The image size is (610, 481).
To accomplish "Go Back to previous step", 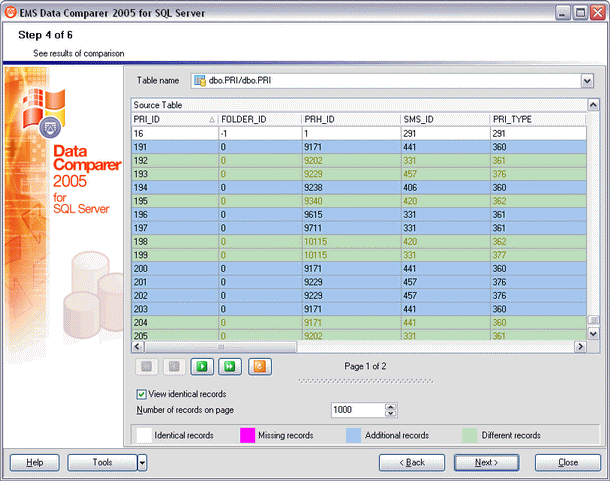I will pos(412,463).
